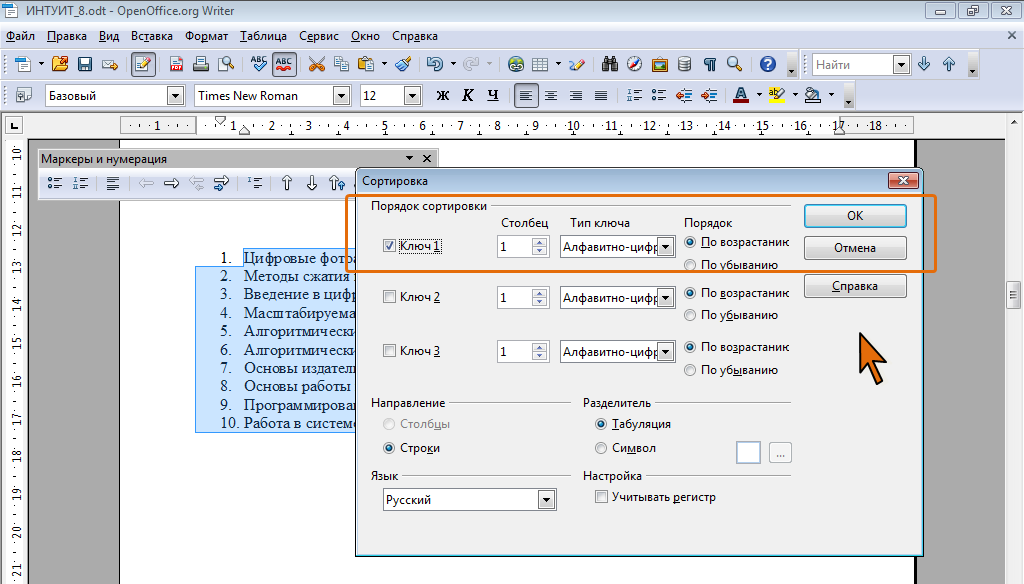Open Тип ключа dropdown for Ключ 3
This screenshot has width=1024, height=584.
(x=665, y=351)
